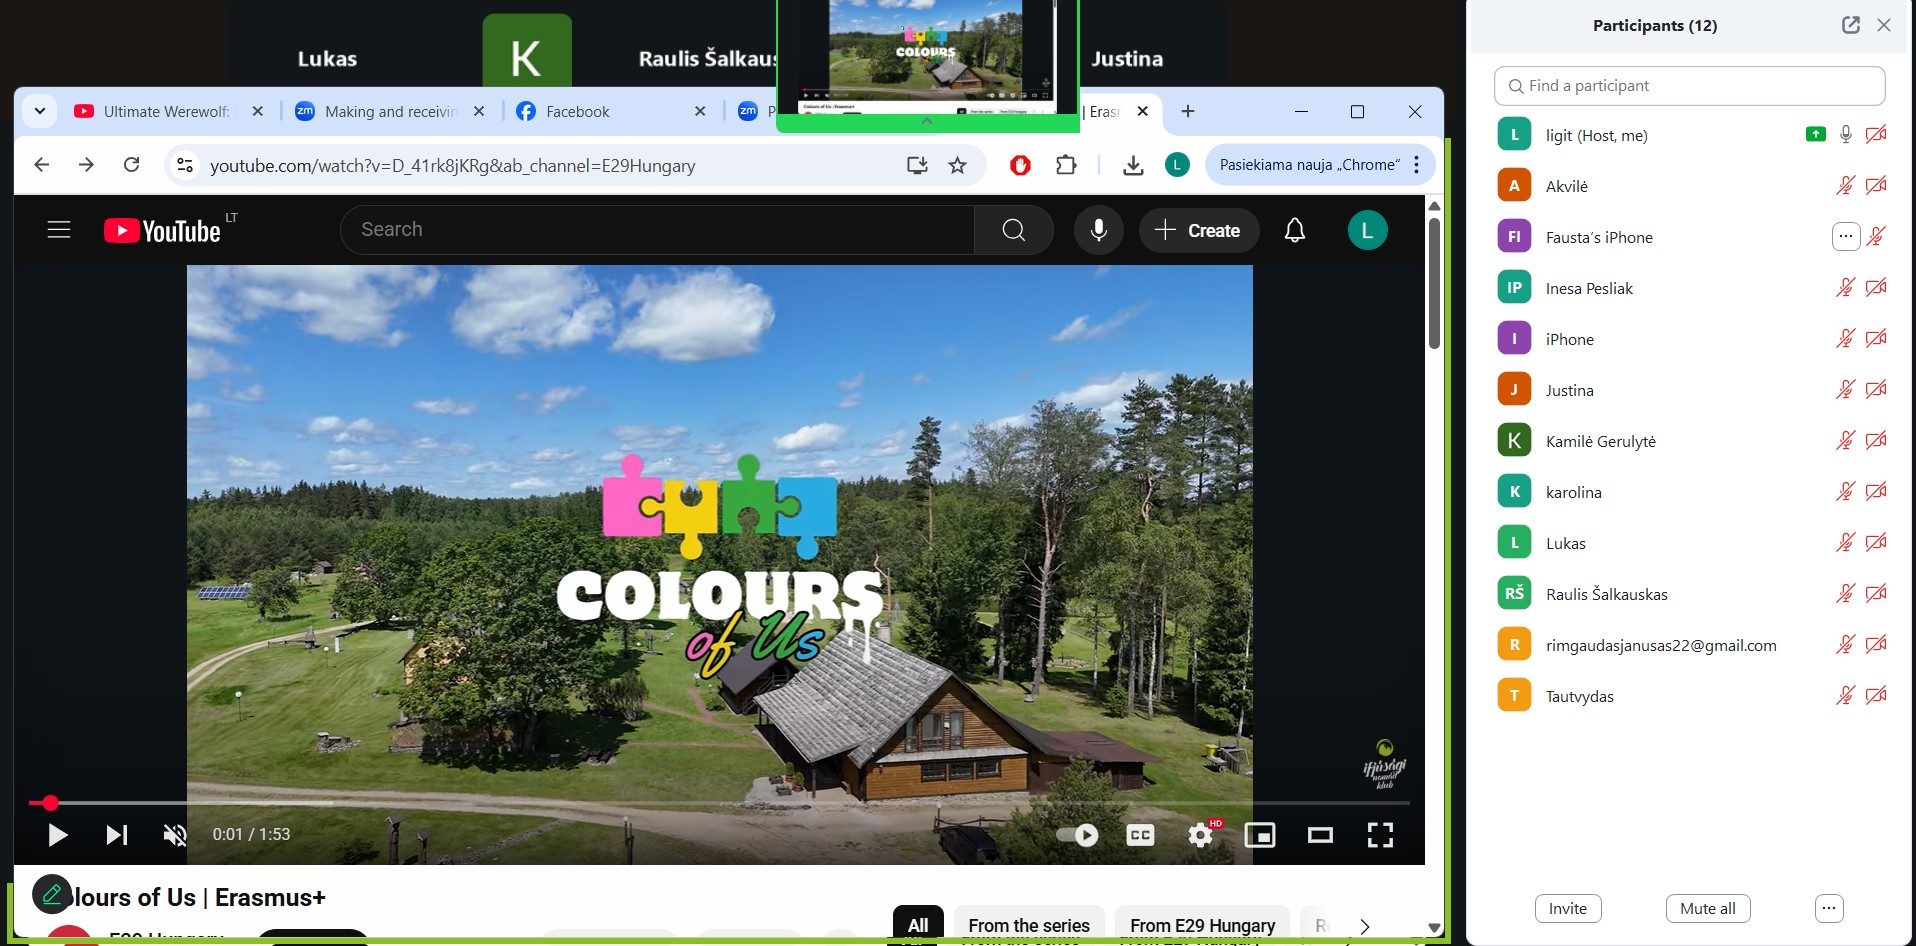This screenshot has height=946, width=1916.
Task: Click the Invite button
Action: pos(1567,908)
